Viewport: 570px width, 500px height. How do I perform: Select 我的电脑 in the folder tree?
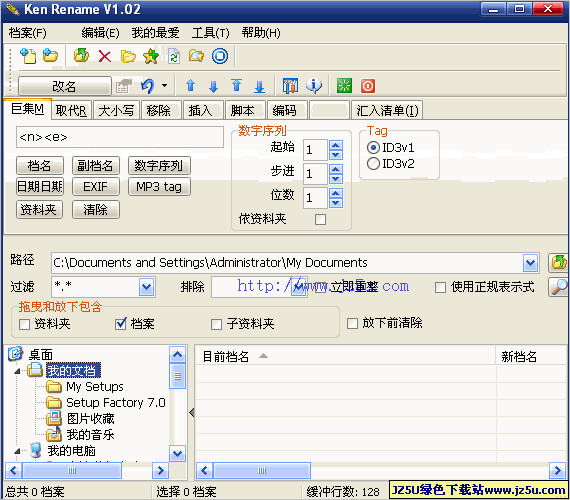click(72, 451)
